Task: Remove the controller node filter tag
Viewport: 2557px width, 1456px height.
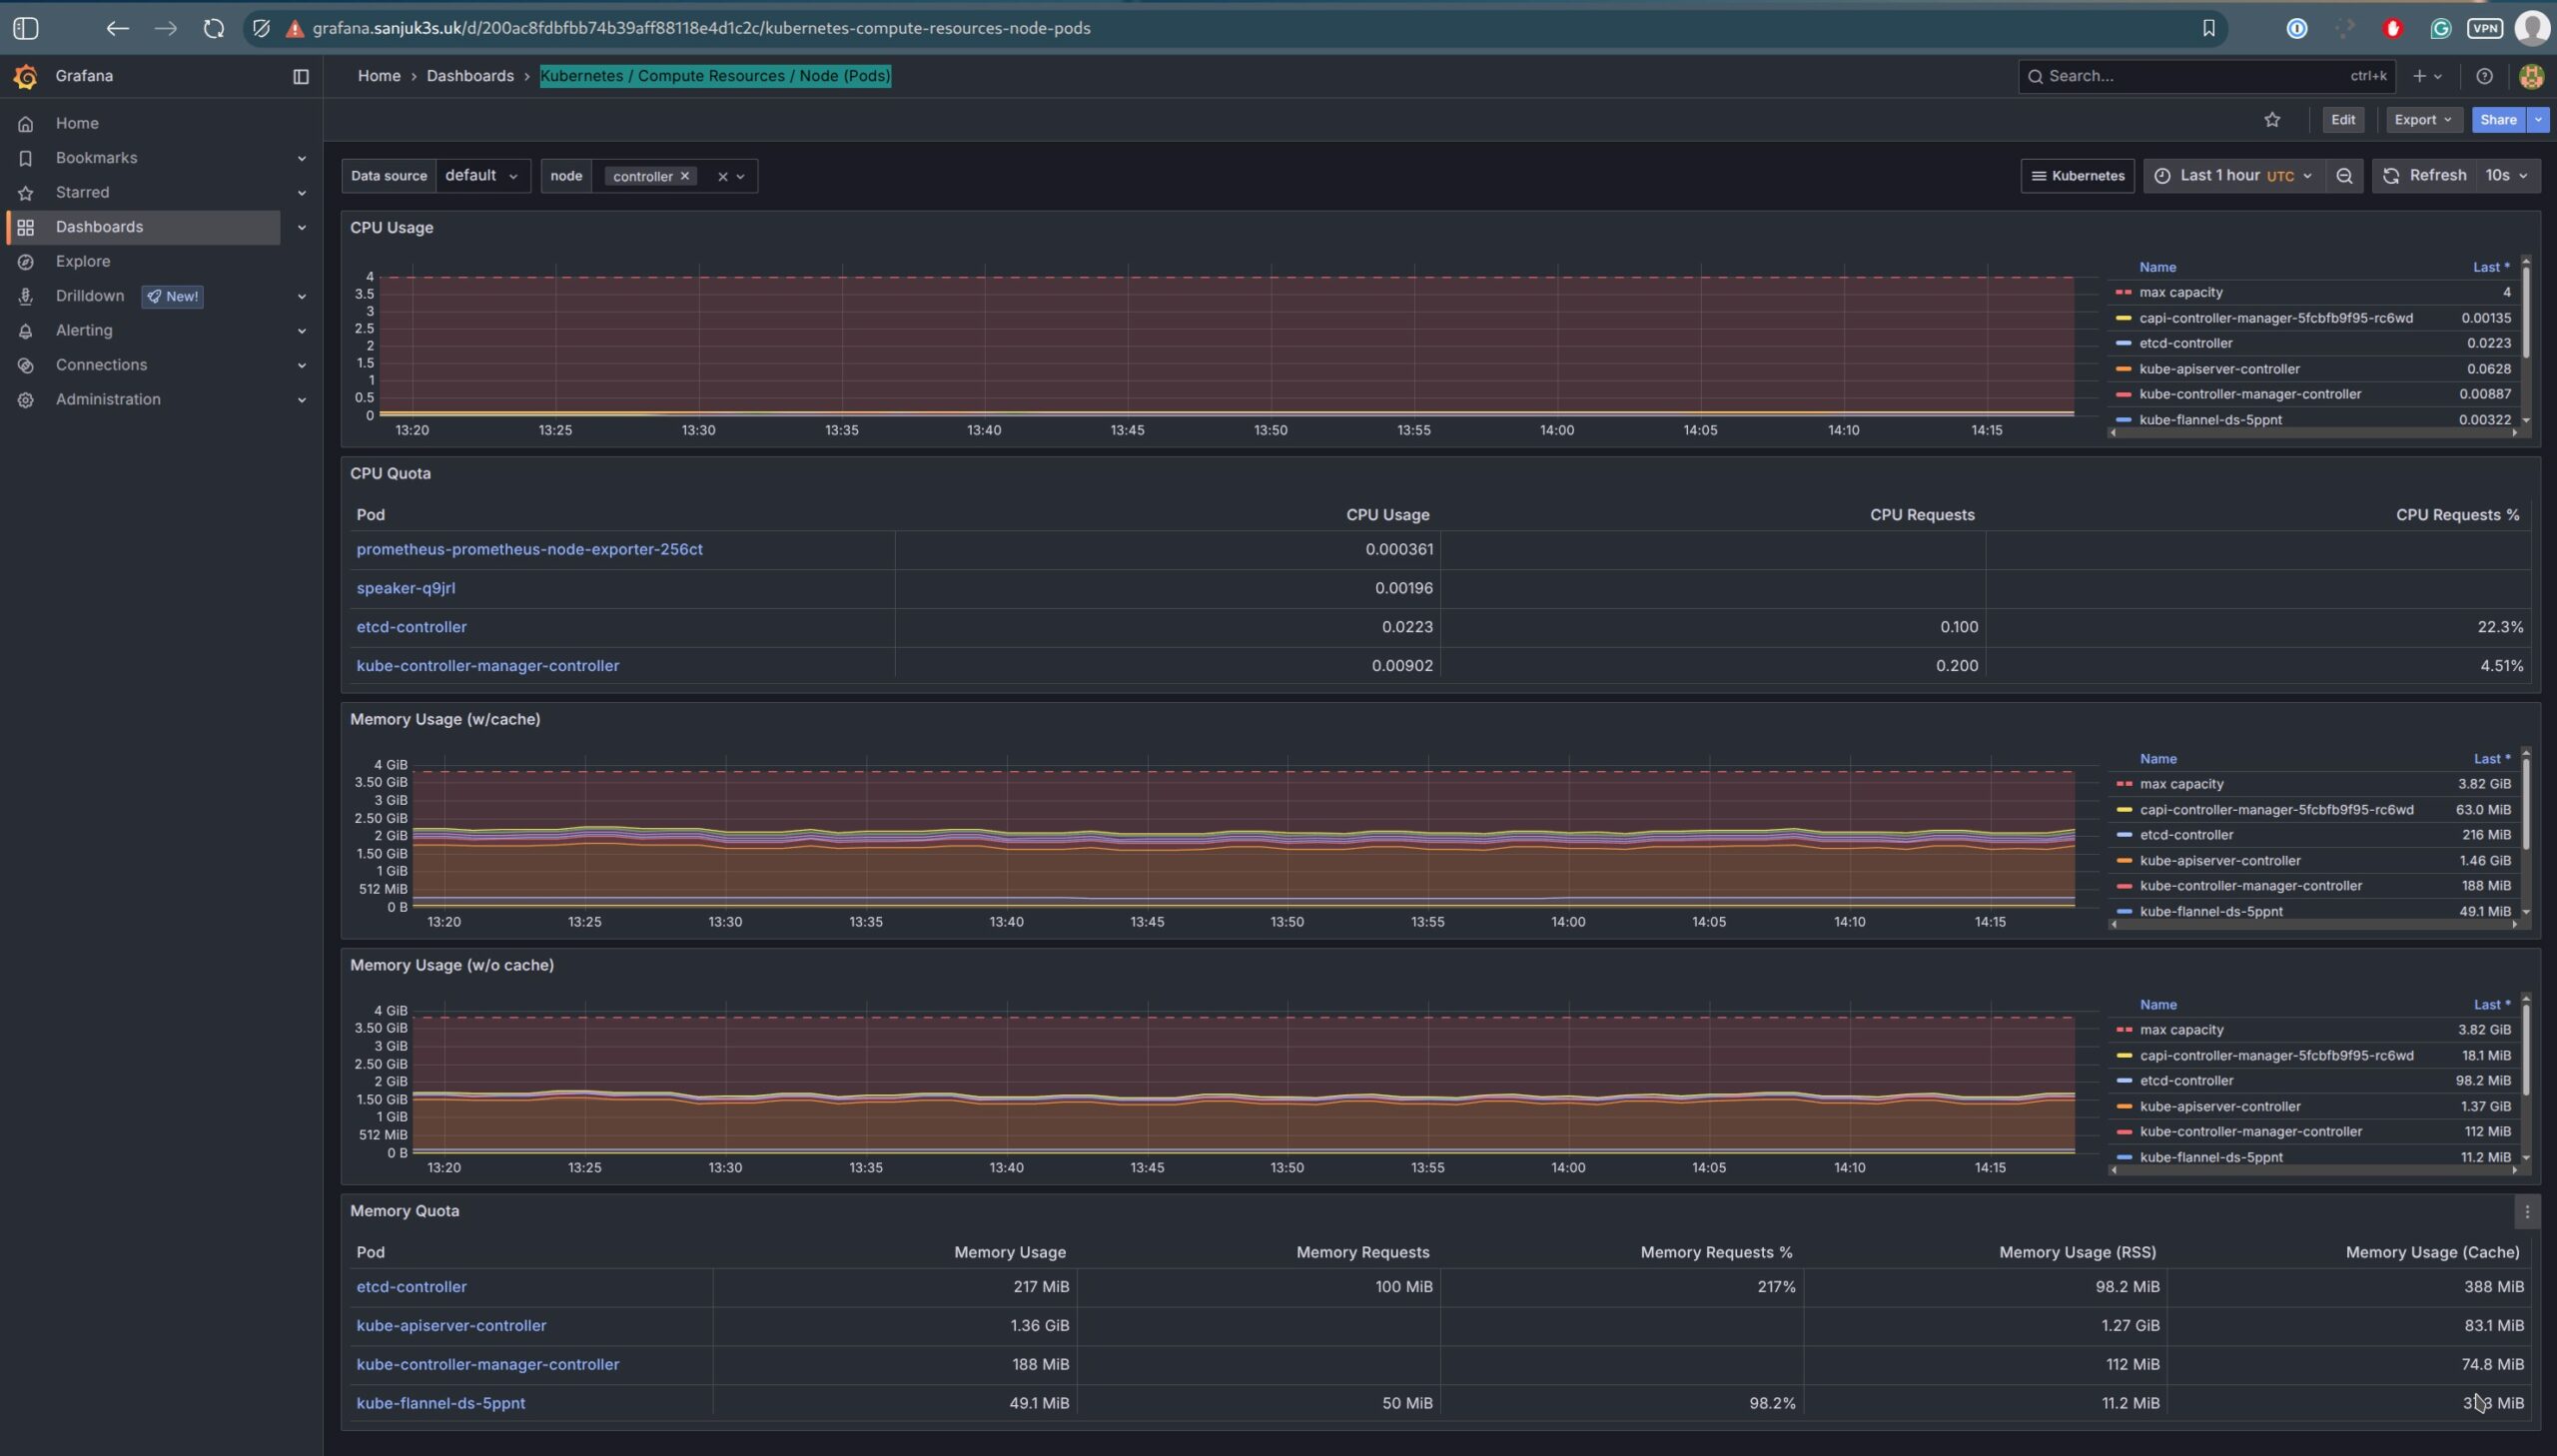Action: [x=685, y=176]
